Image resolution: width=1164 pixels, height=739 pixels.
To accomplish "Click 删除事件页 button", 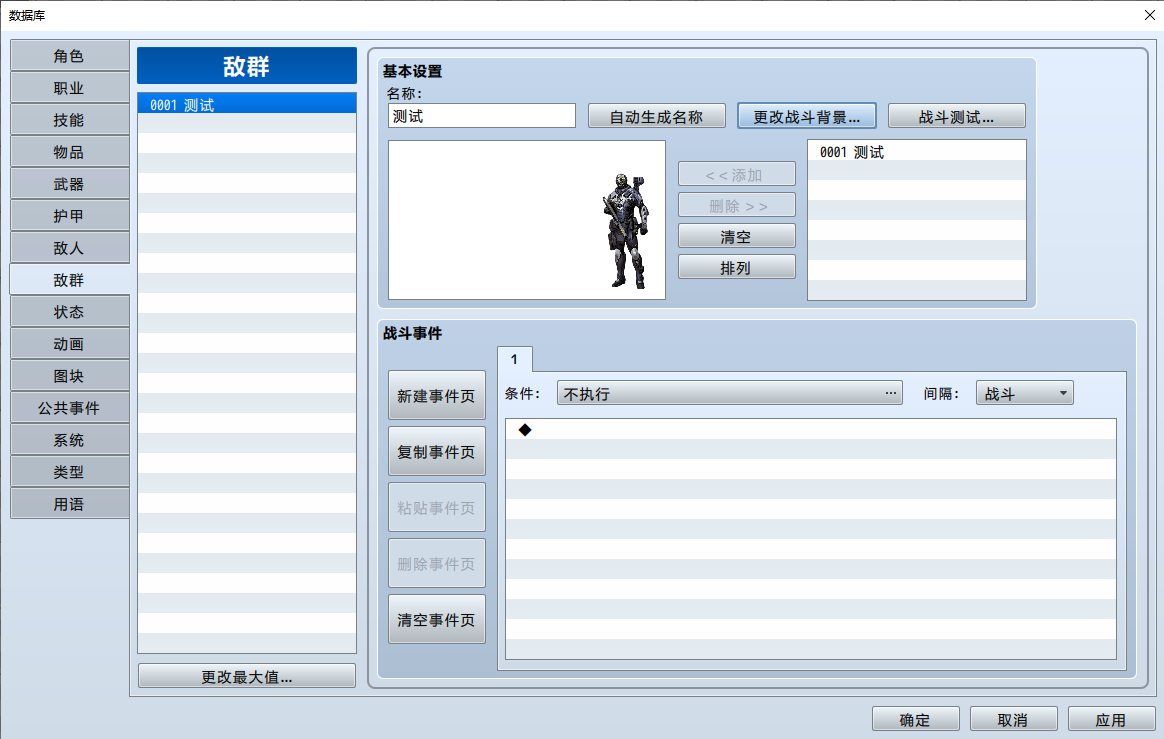I will (x=436, y=563).
